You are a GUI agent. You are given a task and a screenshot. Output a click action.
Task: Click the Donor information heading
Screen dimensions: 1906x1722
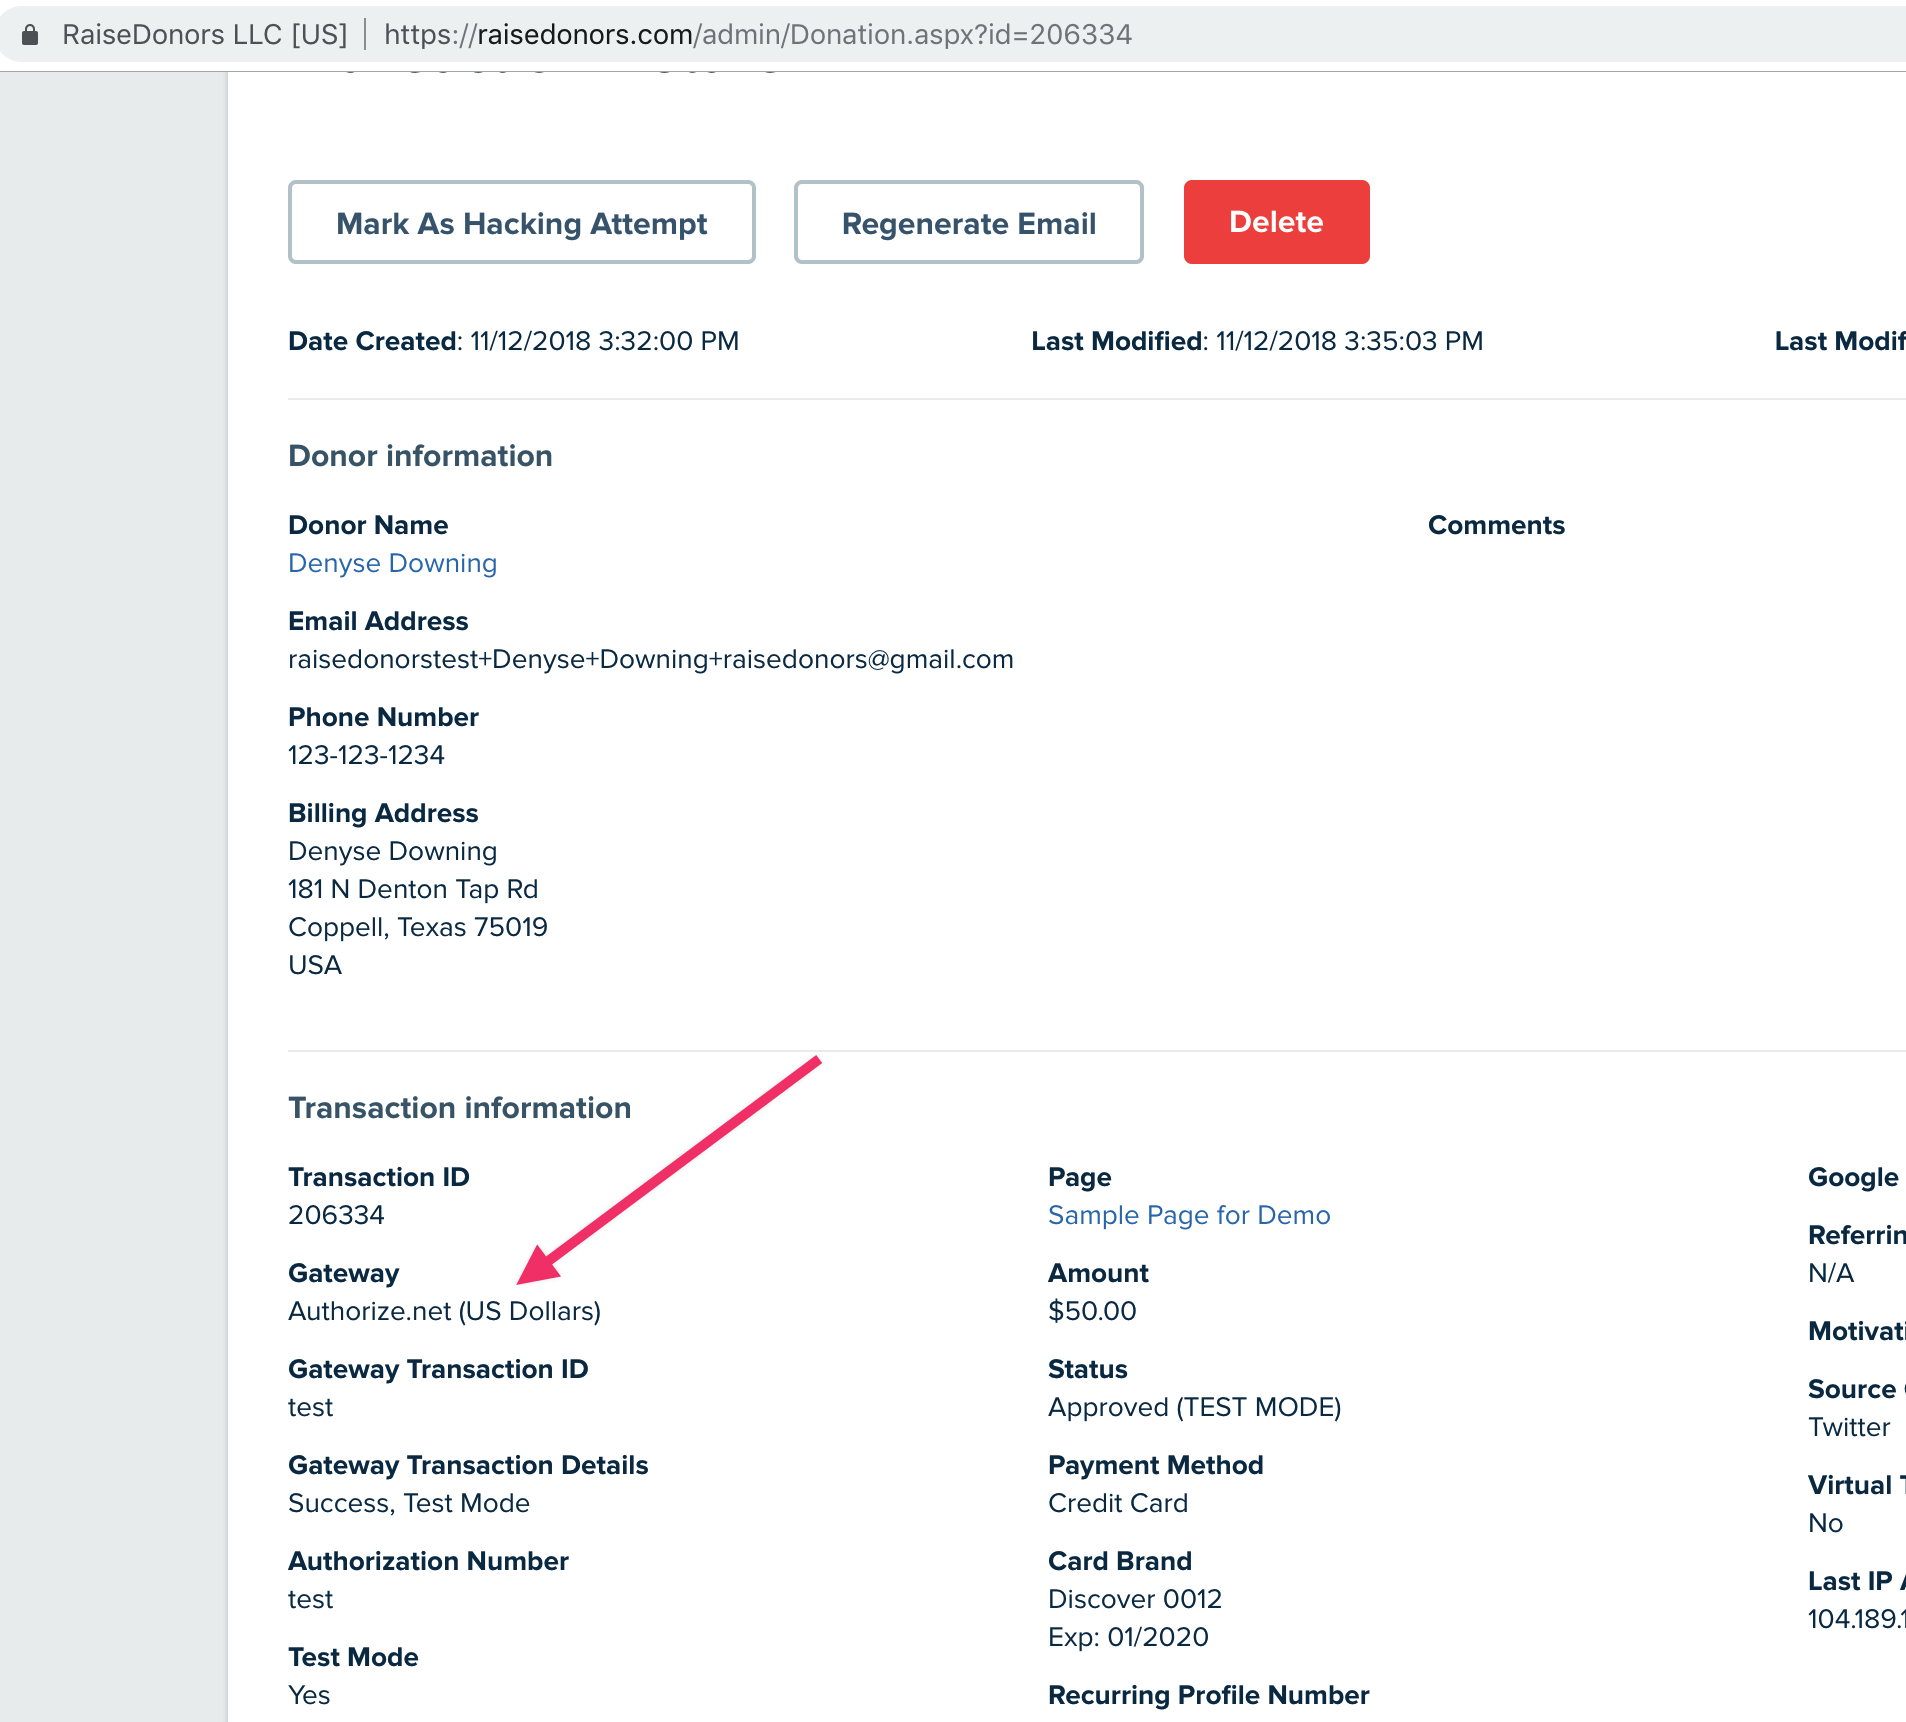[420, 456]
